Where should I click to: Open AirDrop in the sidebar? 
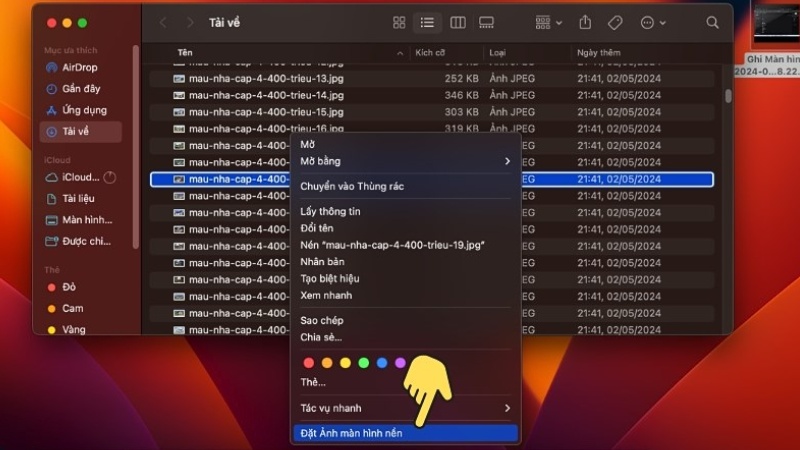coord(78,67)
